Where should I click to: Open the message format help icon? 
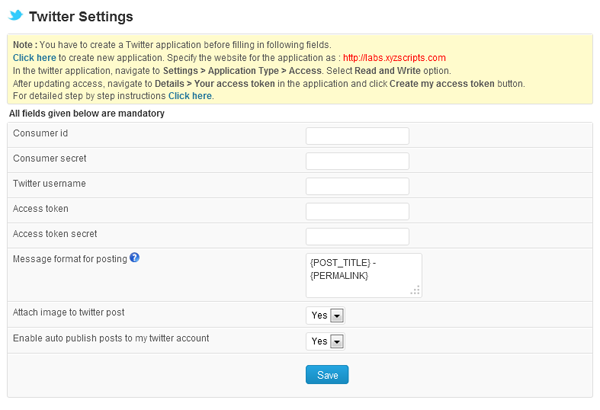tap(134, 258)
